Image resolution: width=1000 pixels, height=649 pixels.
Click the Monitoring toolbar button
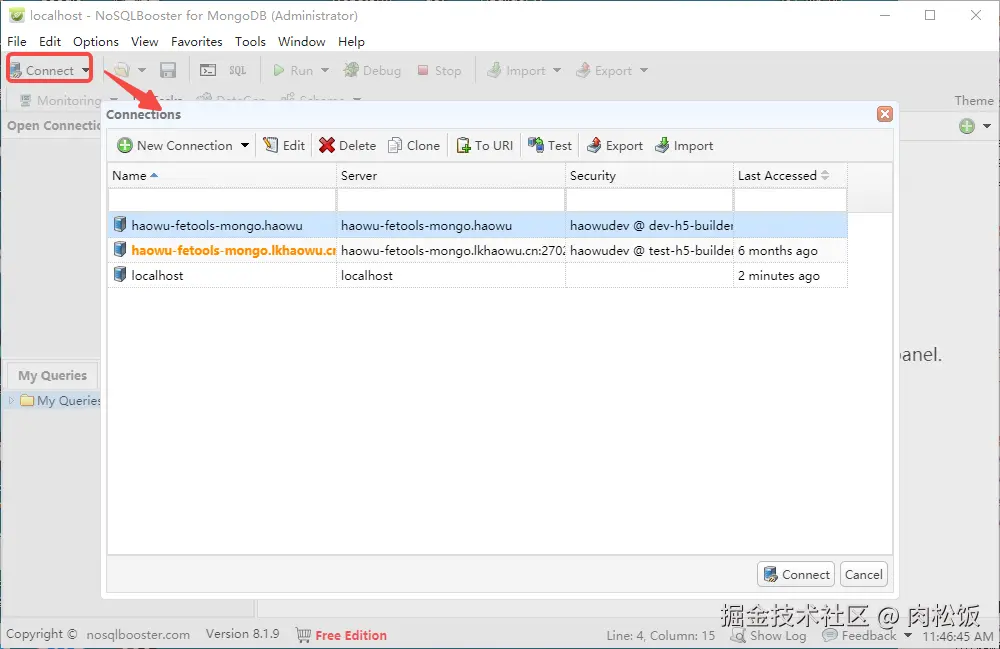click(60, 100)
